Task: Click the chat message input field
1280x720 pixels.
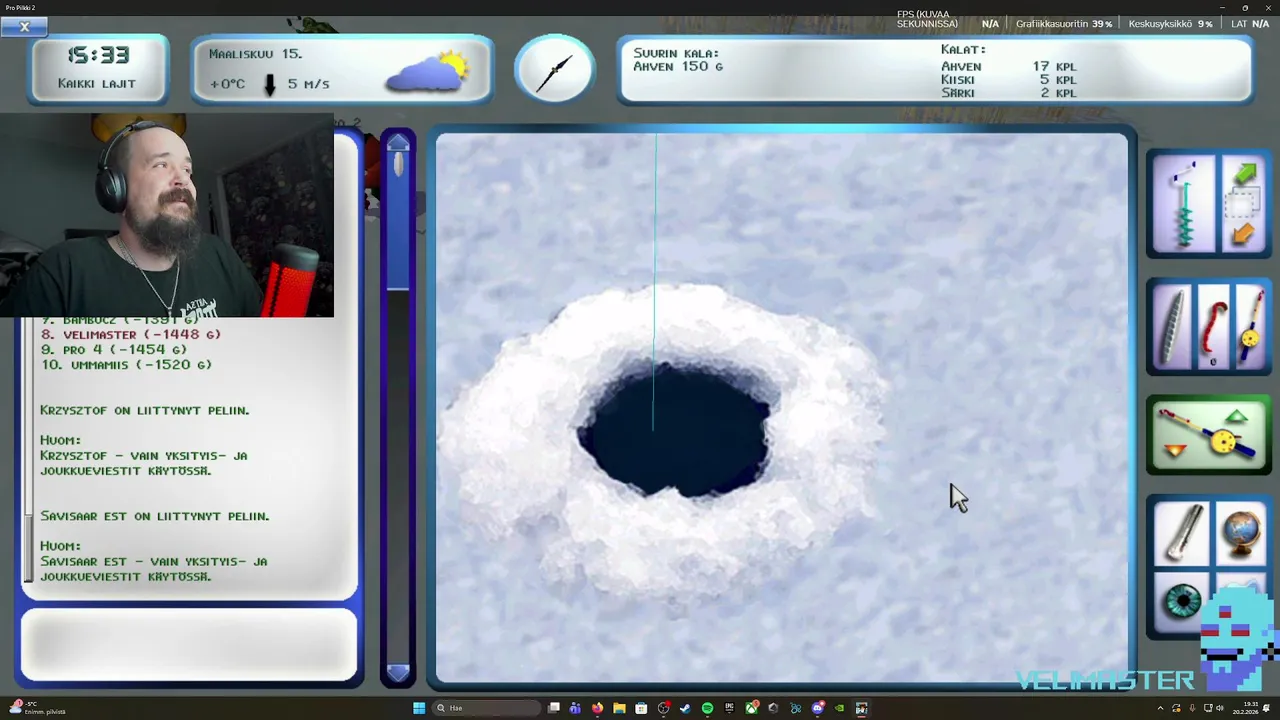Action: [189, 646]
